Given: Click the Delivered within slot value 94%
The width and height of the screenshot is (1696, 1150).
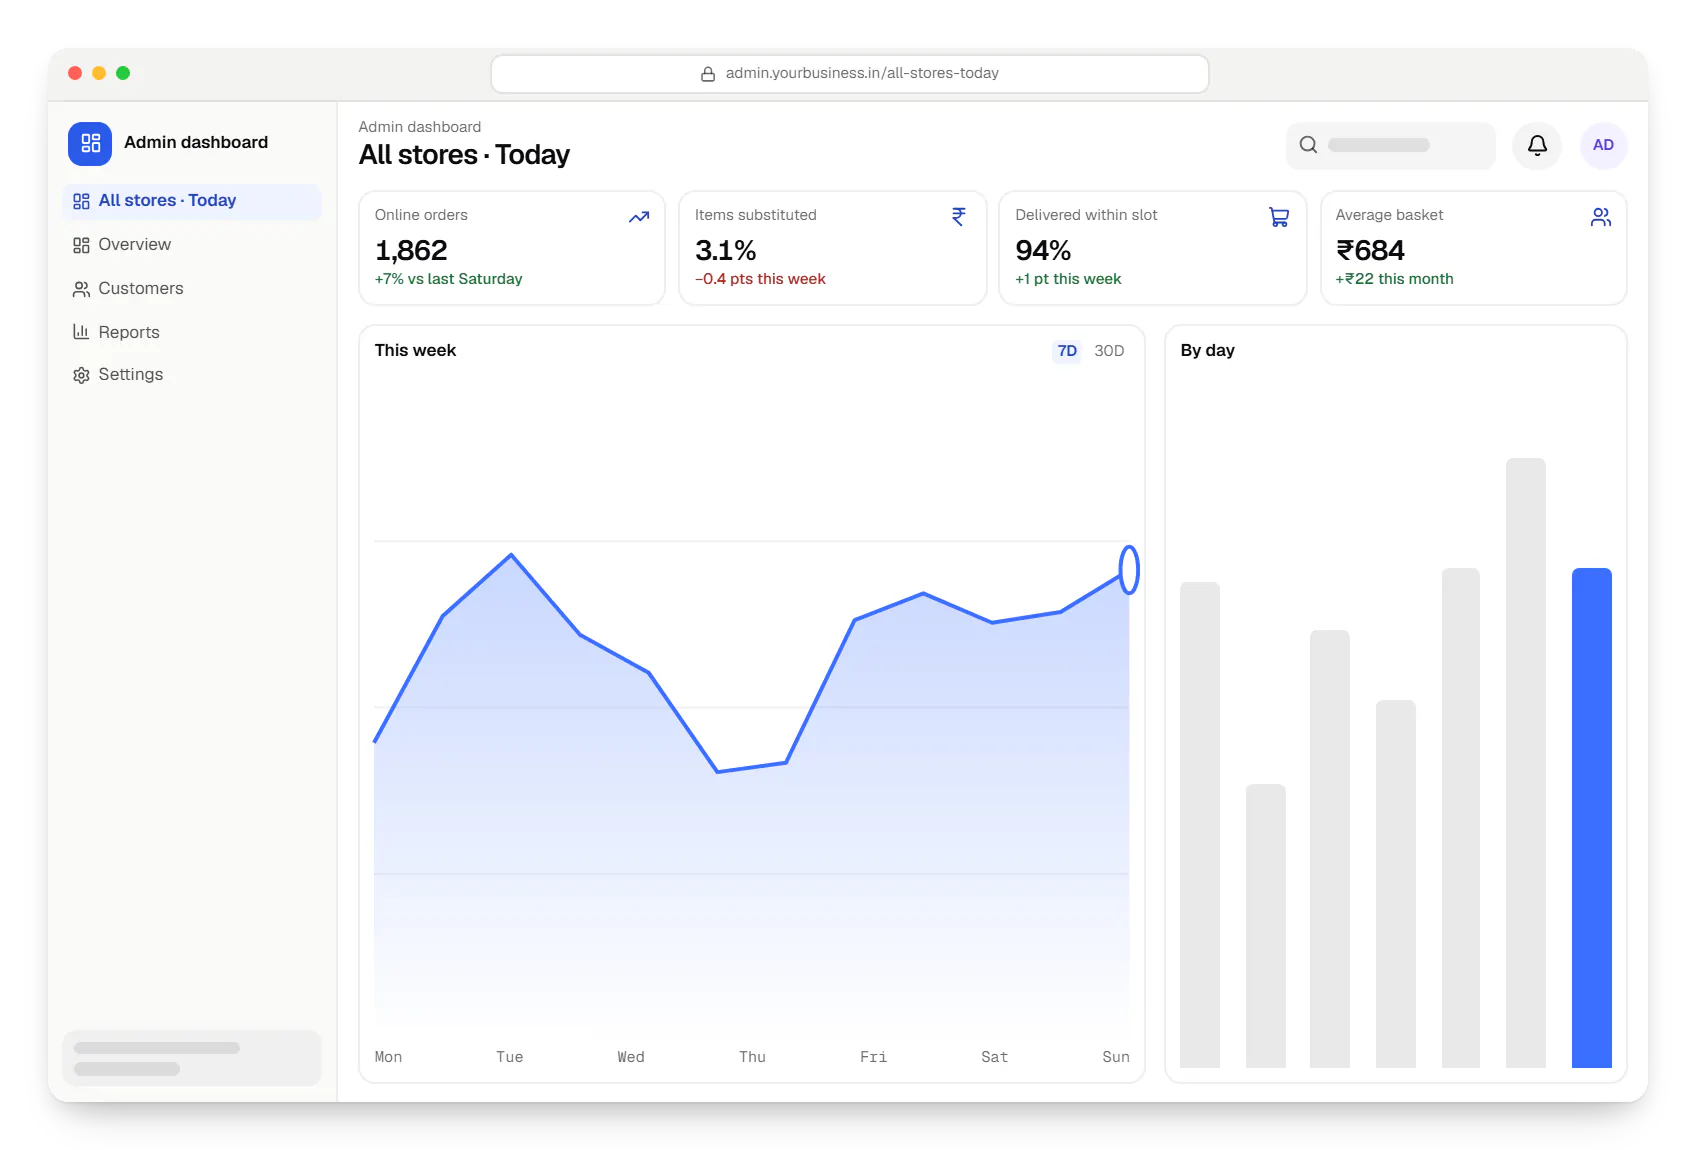Looking at the screenshot, I should 1043,250.
